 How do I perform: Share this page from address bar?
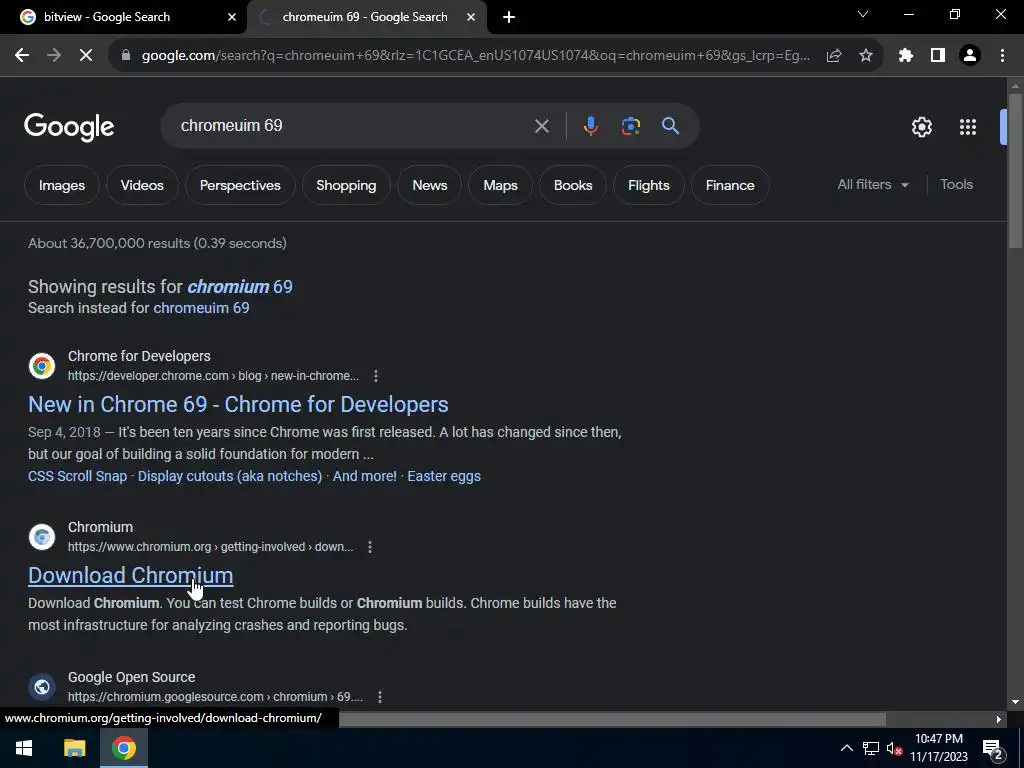click(834, 56)
